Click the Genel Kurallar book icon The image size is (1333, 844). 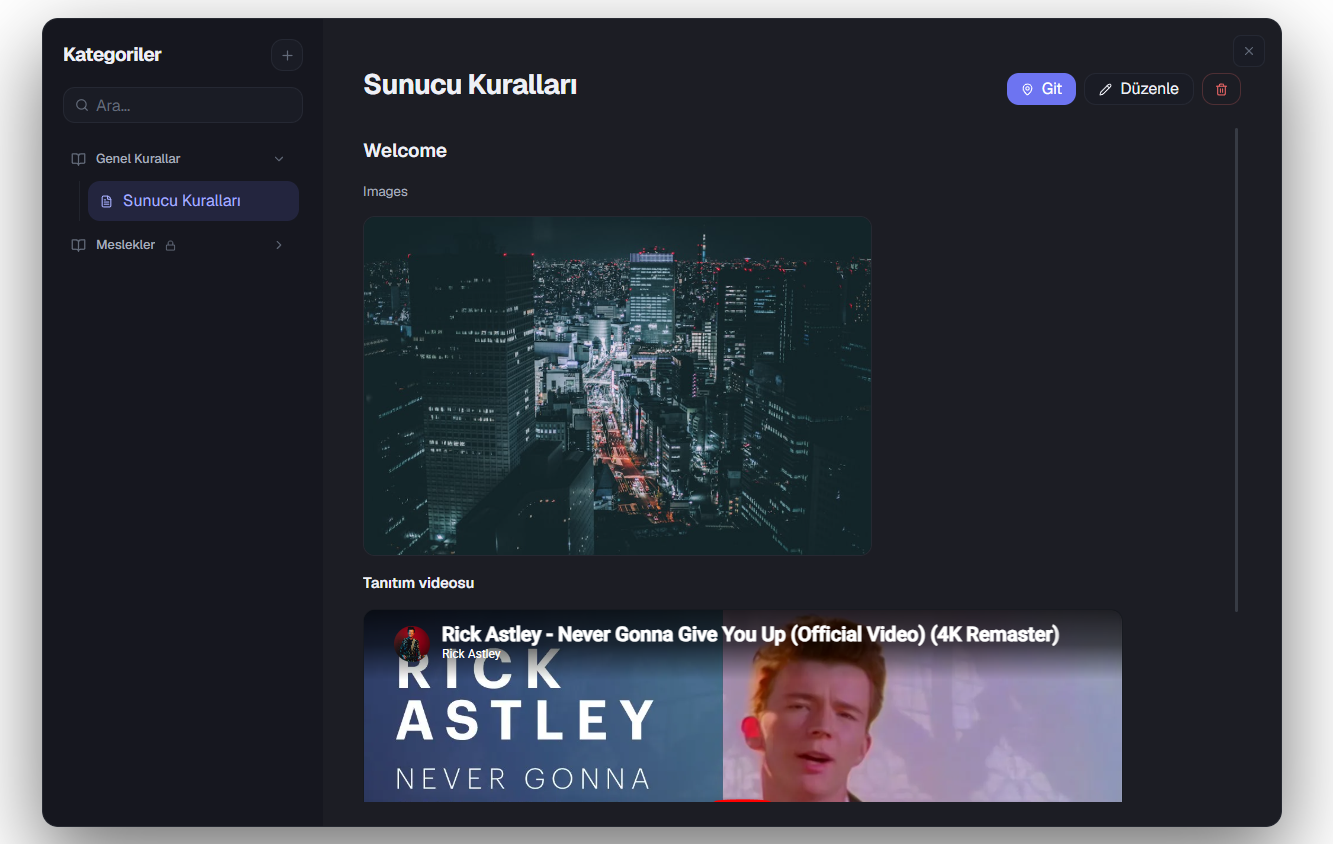tap(78, 159)
